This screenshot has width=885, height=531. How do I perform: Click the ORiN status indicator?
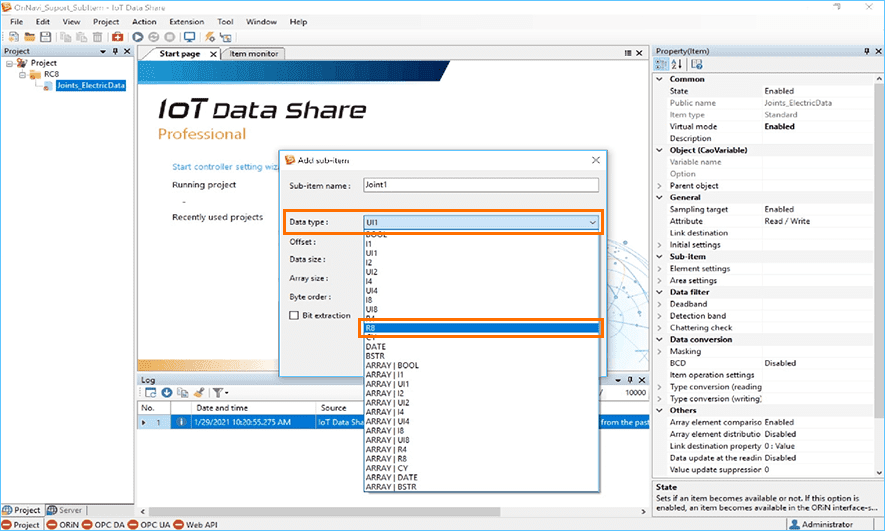point(63,525)
